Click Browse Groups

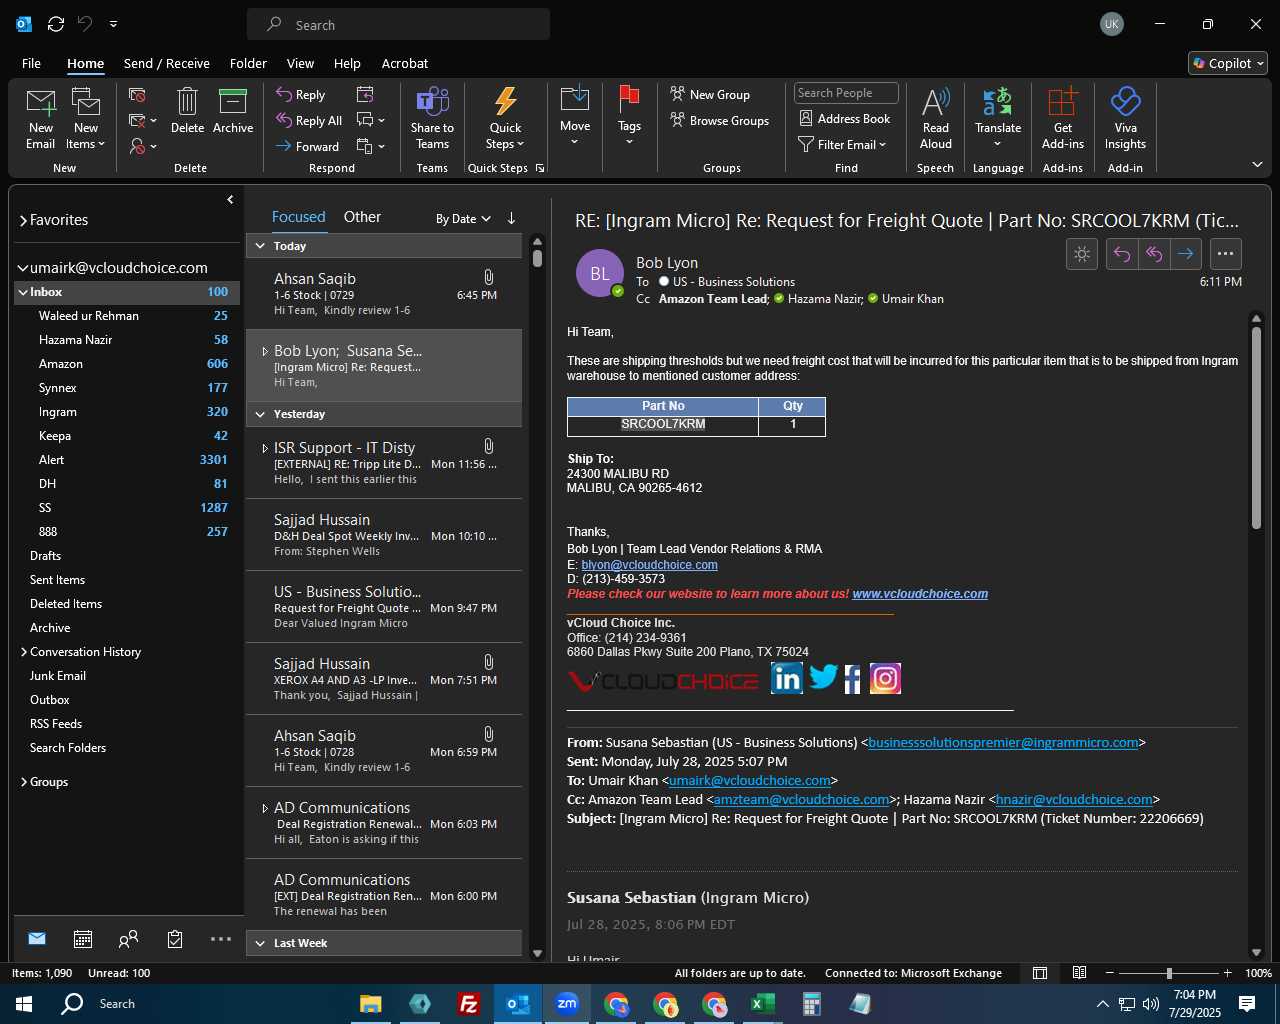coord(720,121)
